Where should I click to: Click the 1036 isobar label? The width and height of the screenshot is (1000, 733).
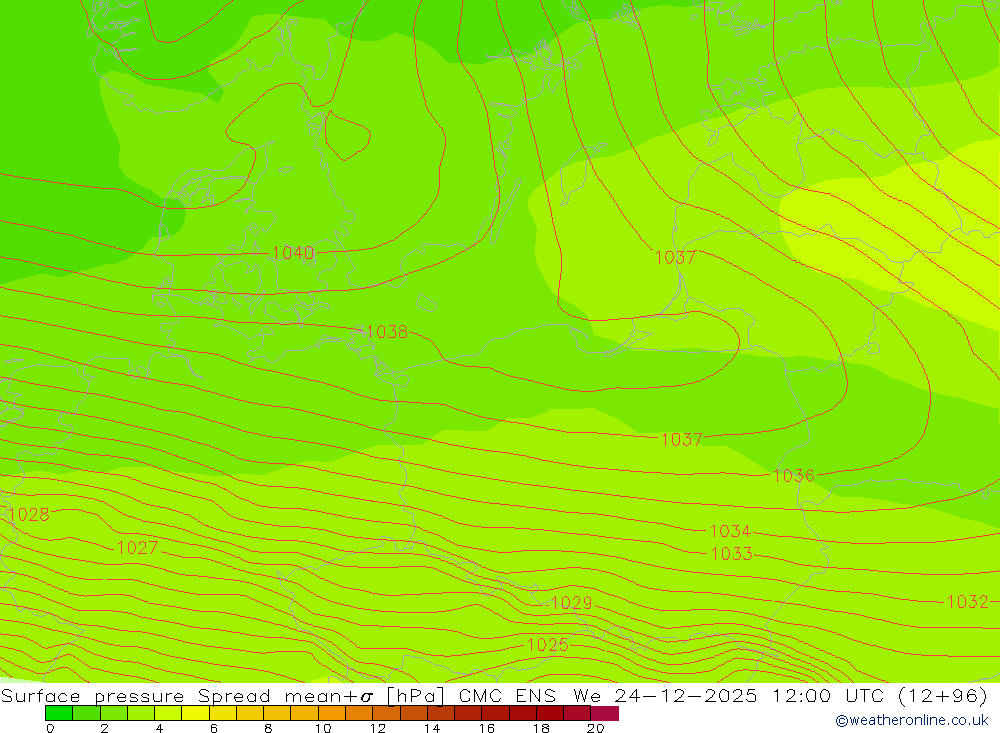pyautogui.click(x=794, y=475)
